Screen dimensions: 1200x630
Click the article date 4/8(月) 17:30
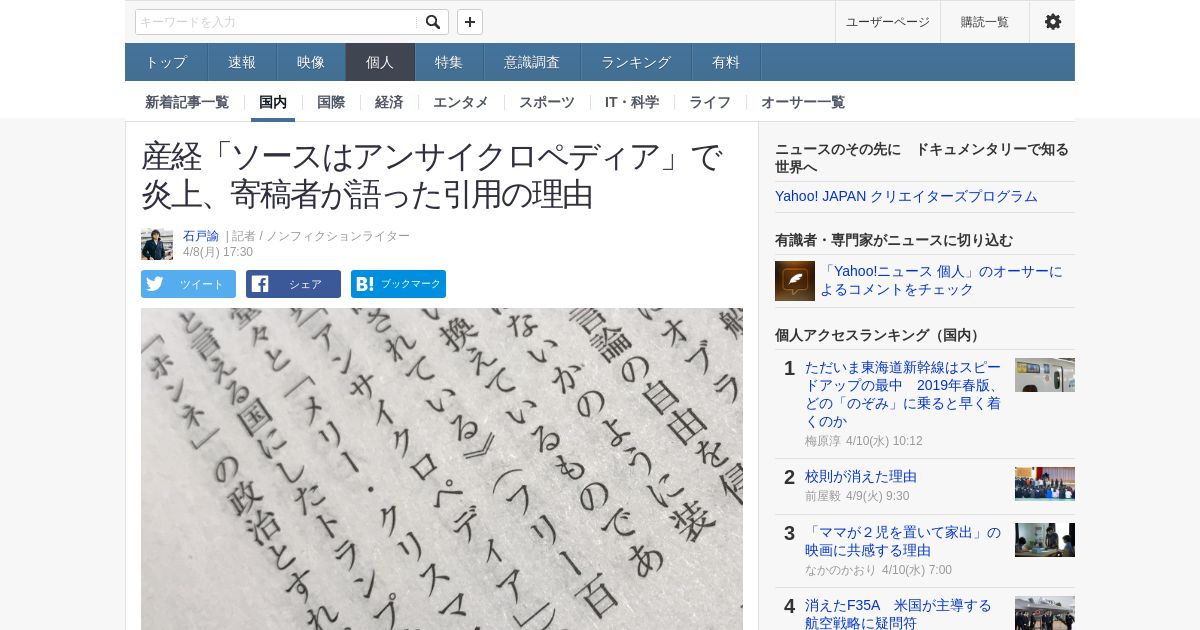218,252
